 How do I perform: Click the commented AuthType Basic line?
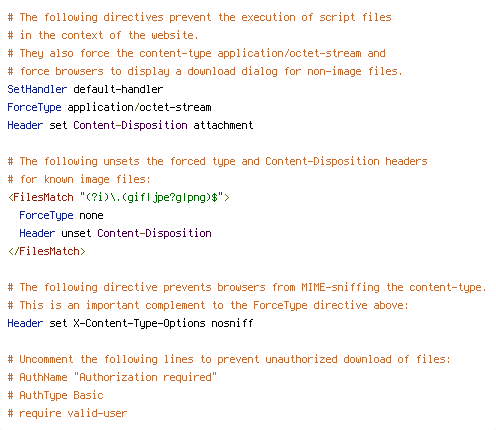pyautogui.click(x=55, y=396)
